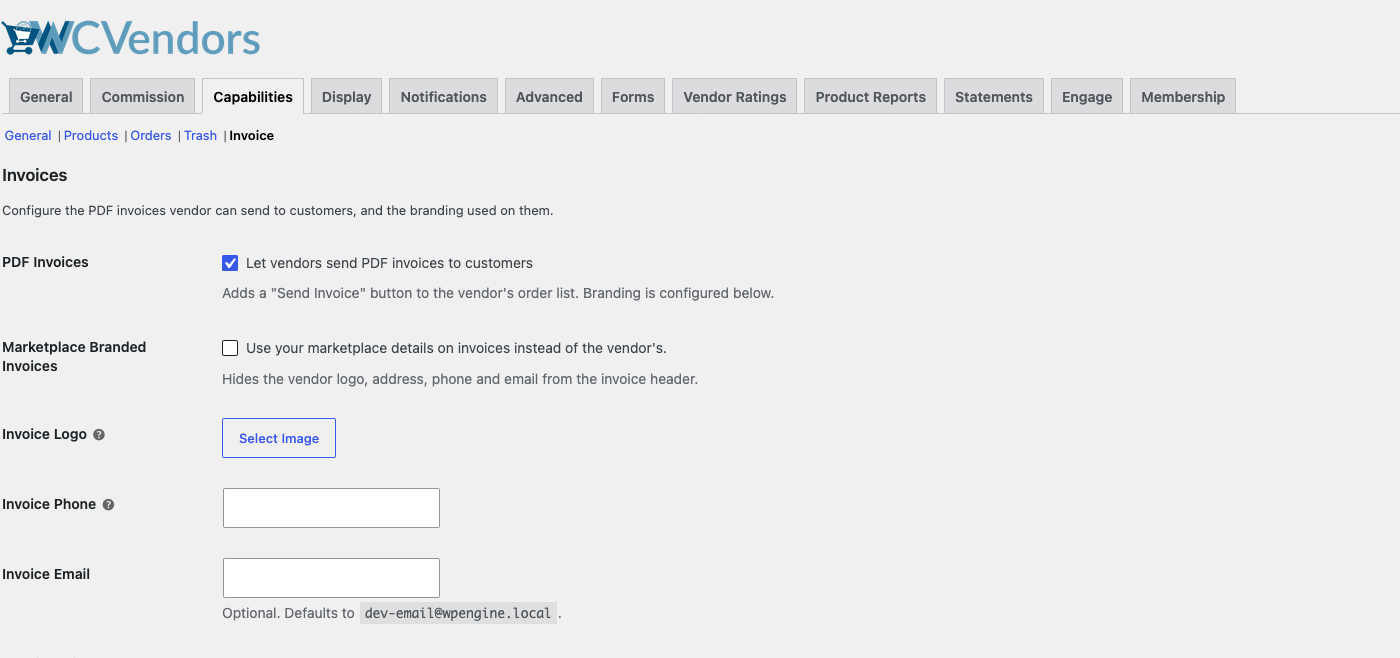Switch to the Forms tab
This screenshot has width=1400, height=658.
click(633, 97)
